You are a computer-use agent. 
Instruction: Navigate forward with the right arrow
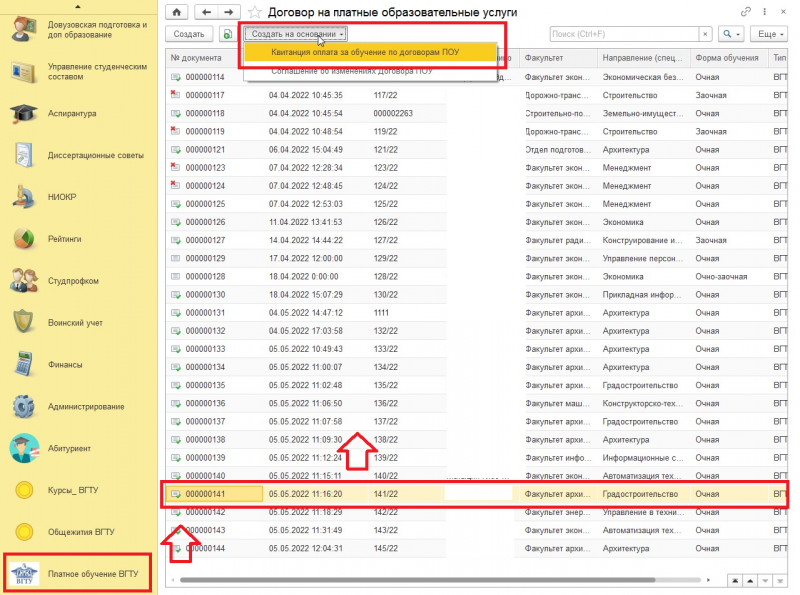[x=229, y=12]
